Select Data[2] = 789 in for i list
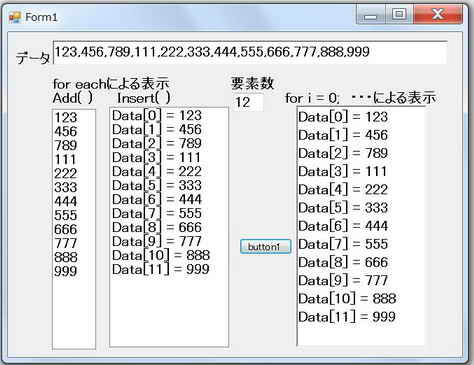Screen dimensions: 474x365 343,153
